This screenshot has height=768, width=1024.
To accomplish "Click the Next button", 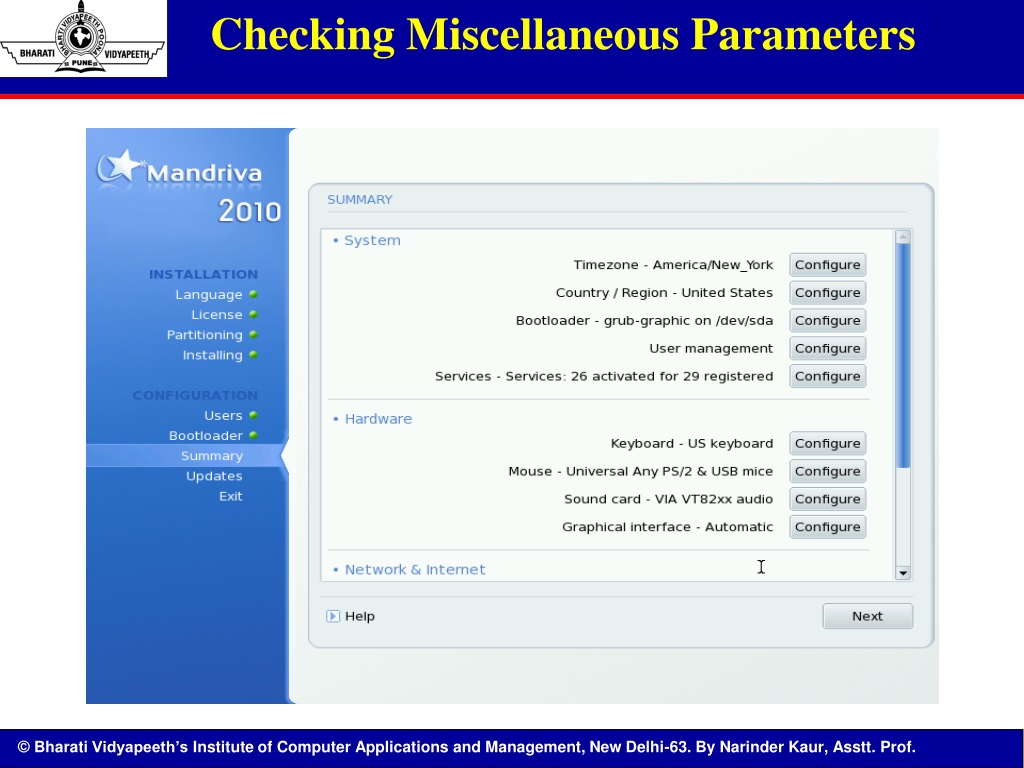I will tap(867, 616).
